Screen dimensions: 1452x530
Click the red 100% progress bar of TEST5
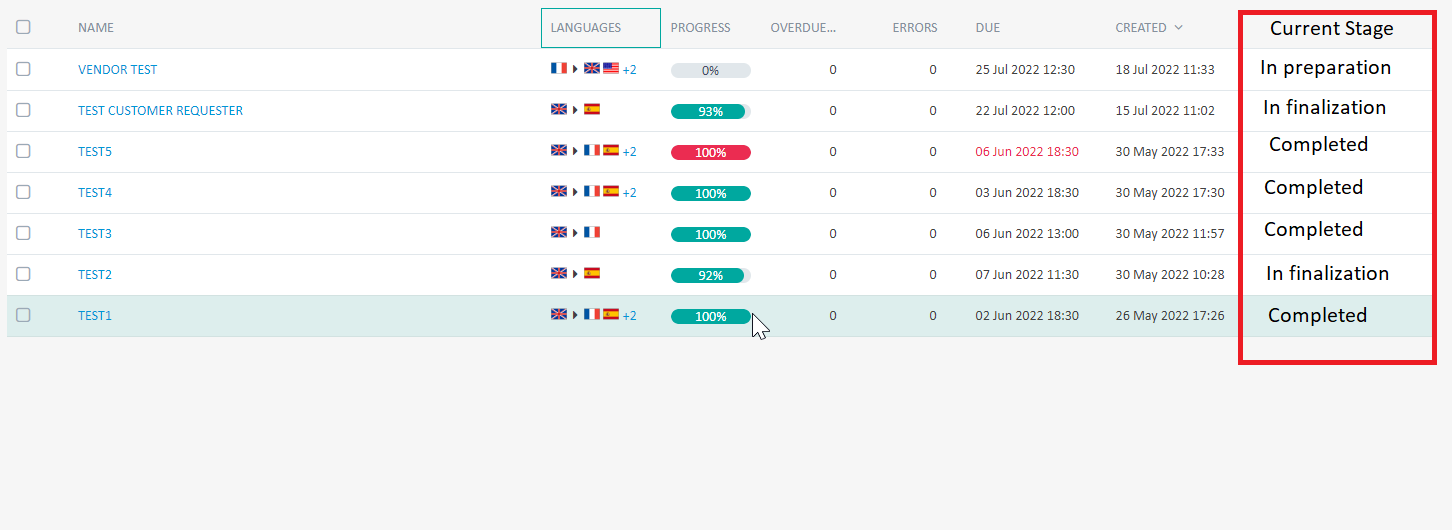[711, 153]
